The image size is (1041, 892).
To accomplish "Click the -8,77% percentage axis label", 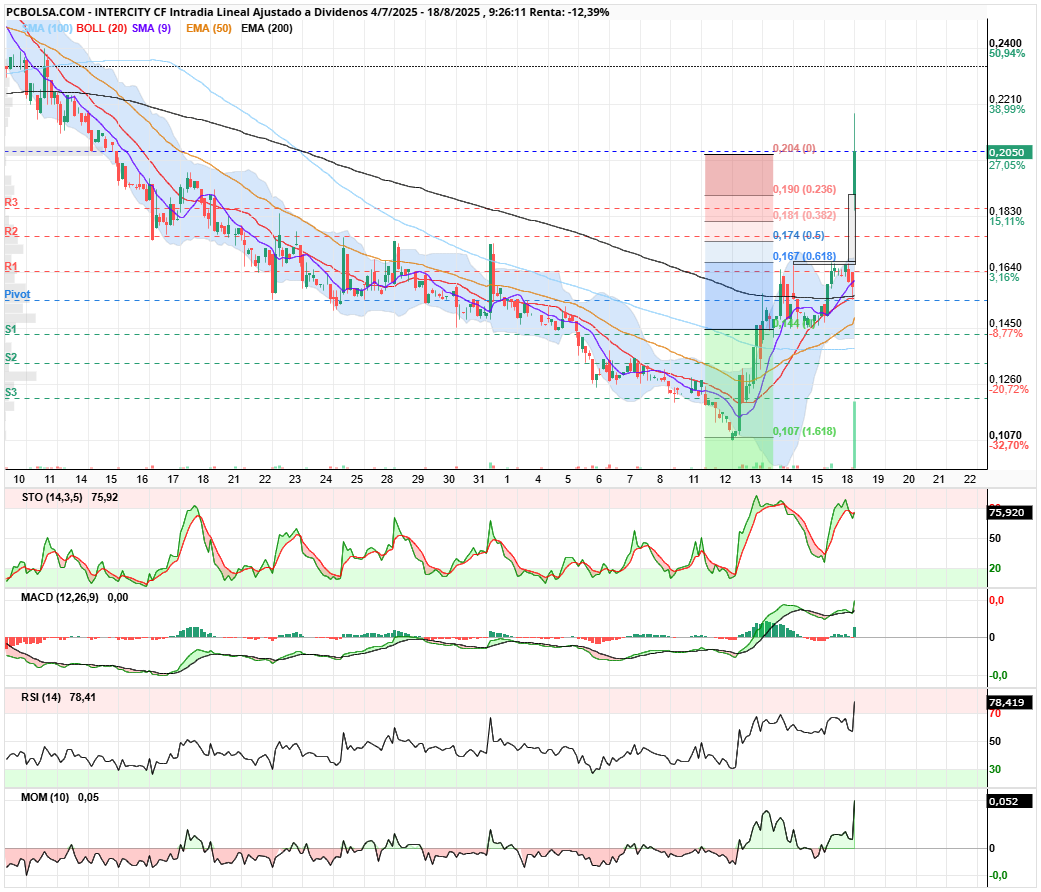I will click(x=1006, y=334).
